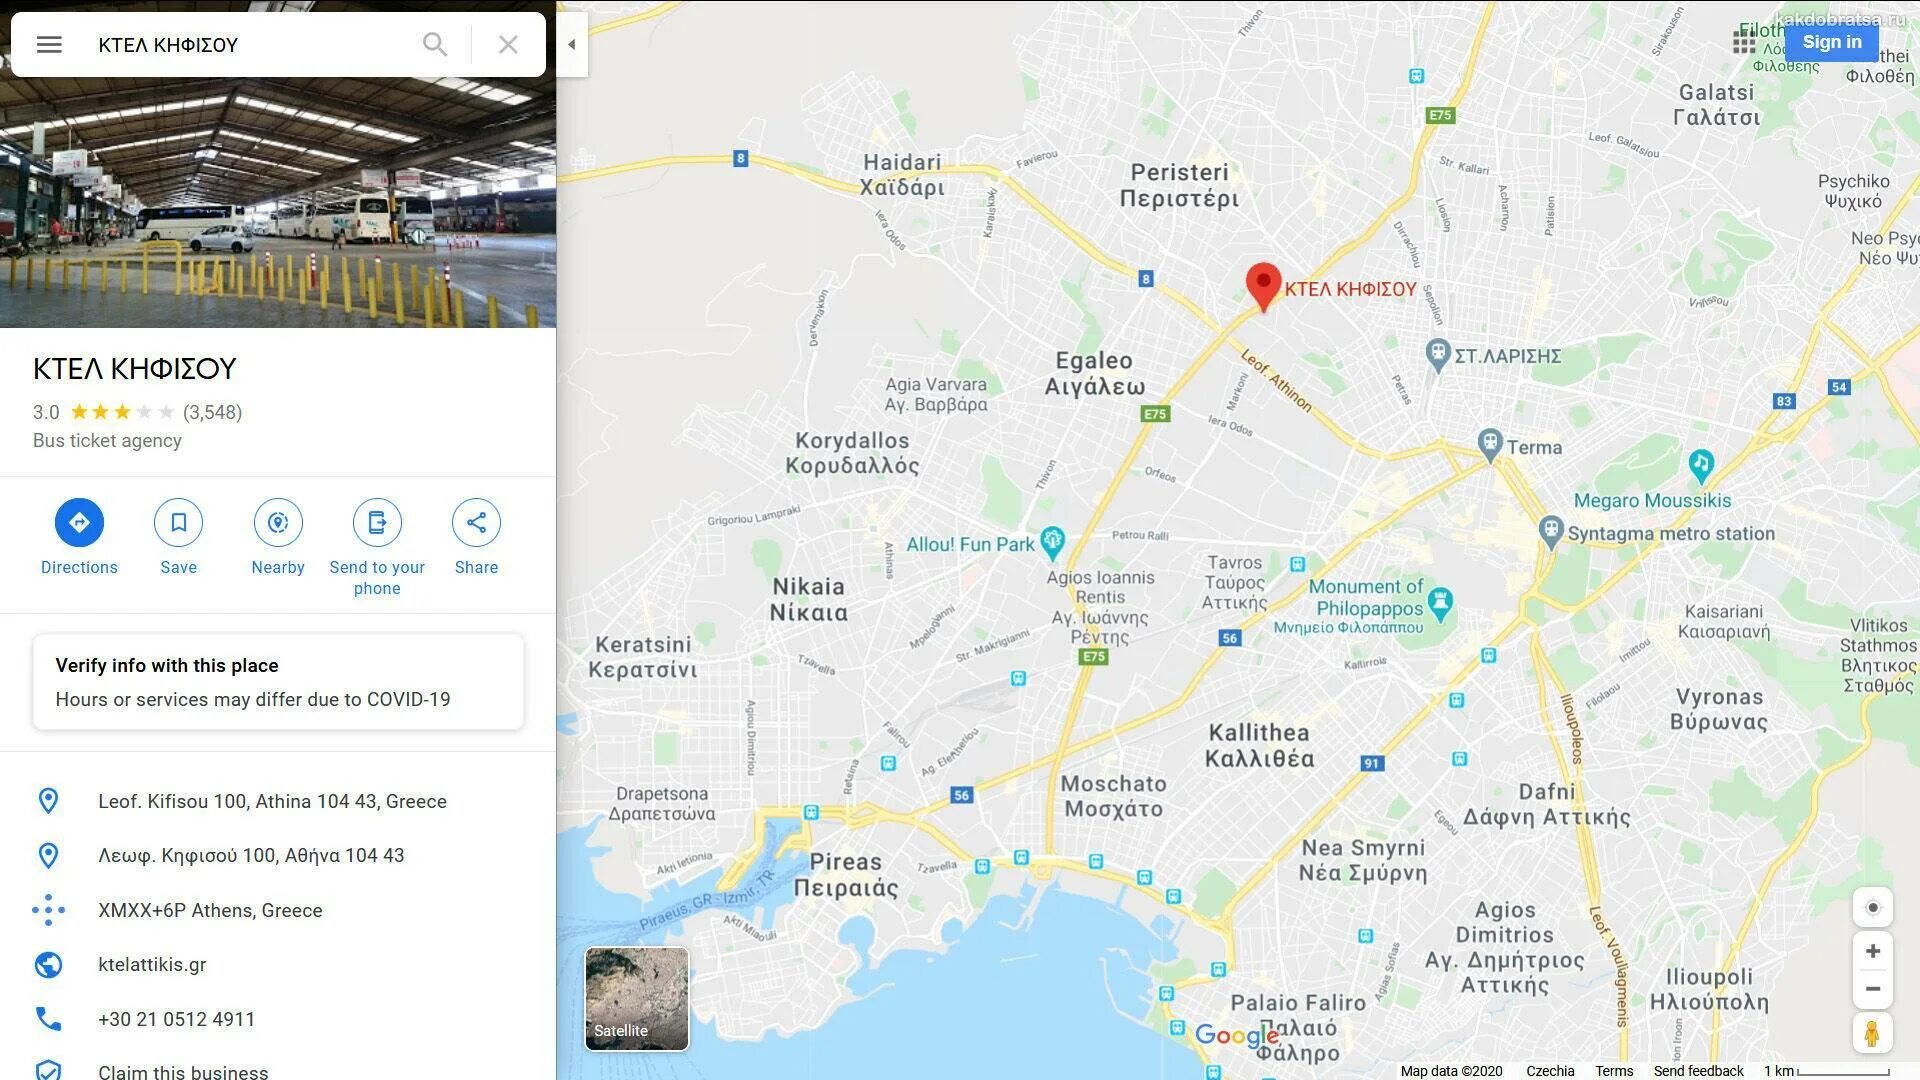Zoom out of the map
This screenshot has width=1920, height=1080.
click(x=1872, y=989)
